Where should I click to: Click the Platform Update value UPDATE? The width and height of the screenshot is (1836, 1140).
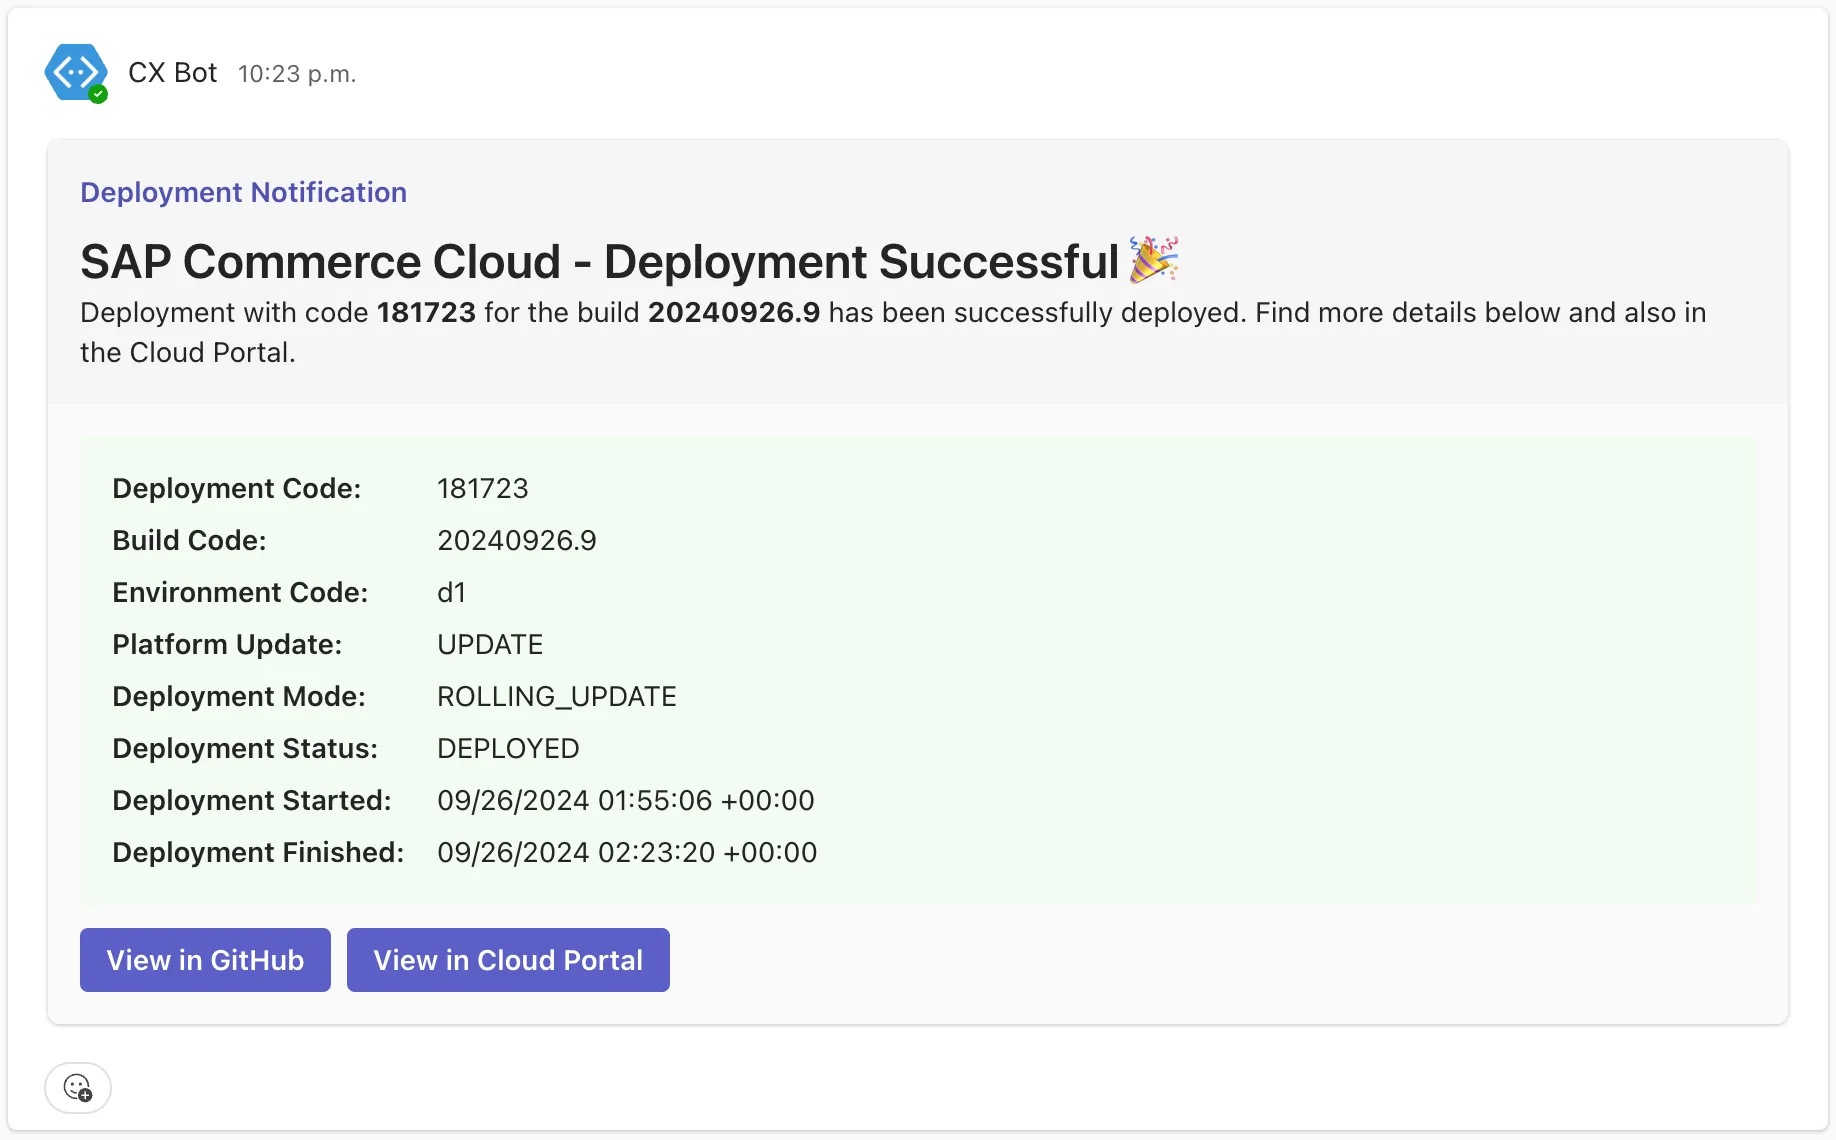pyautogui.click(x=490, y=644)
